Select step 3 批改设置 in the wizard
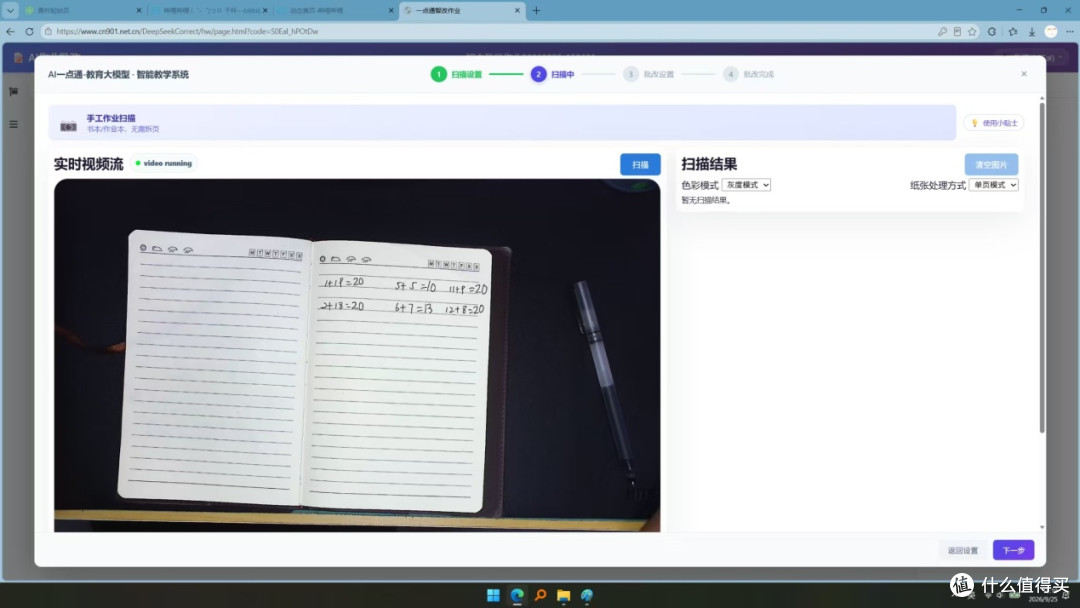 click(649, 74)
